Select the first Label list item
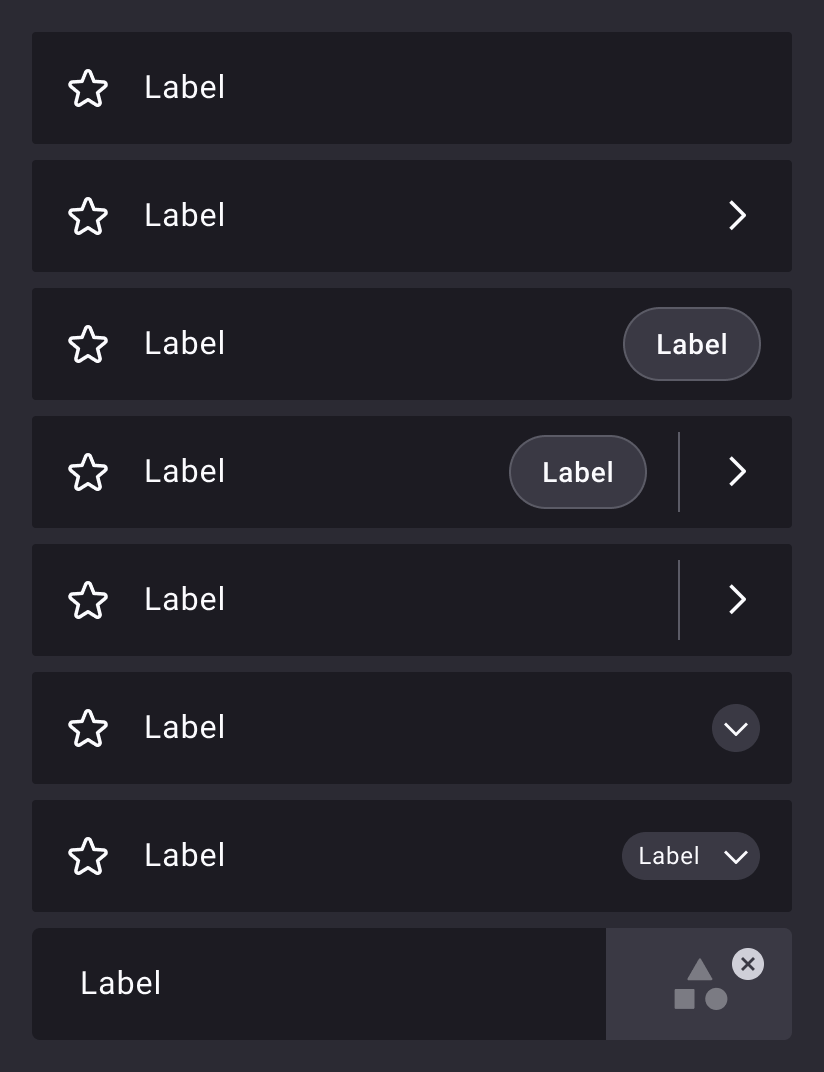824x1072 pixels. pyautogui.click(x=184, y=88)
